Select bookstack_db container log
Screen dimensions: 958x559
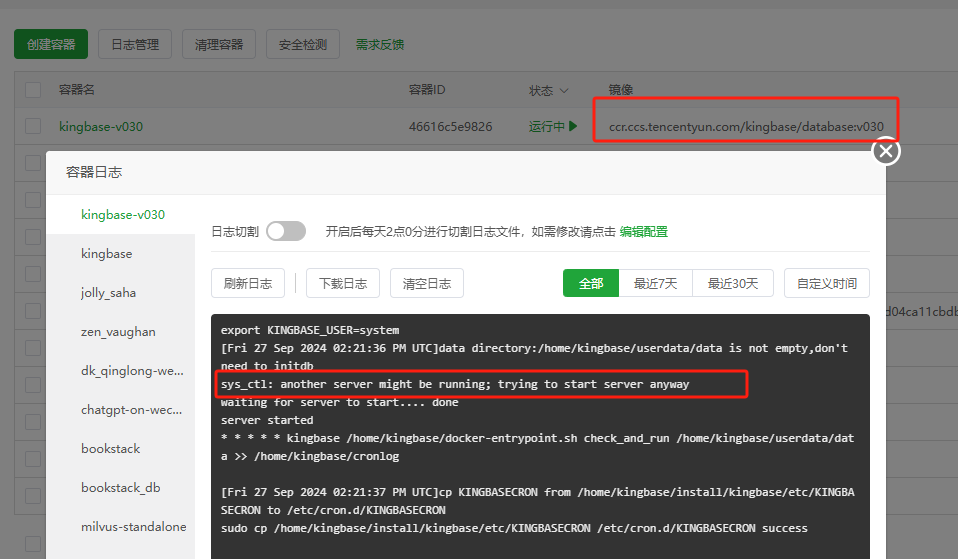point(120,488)
